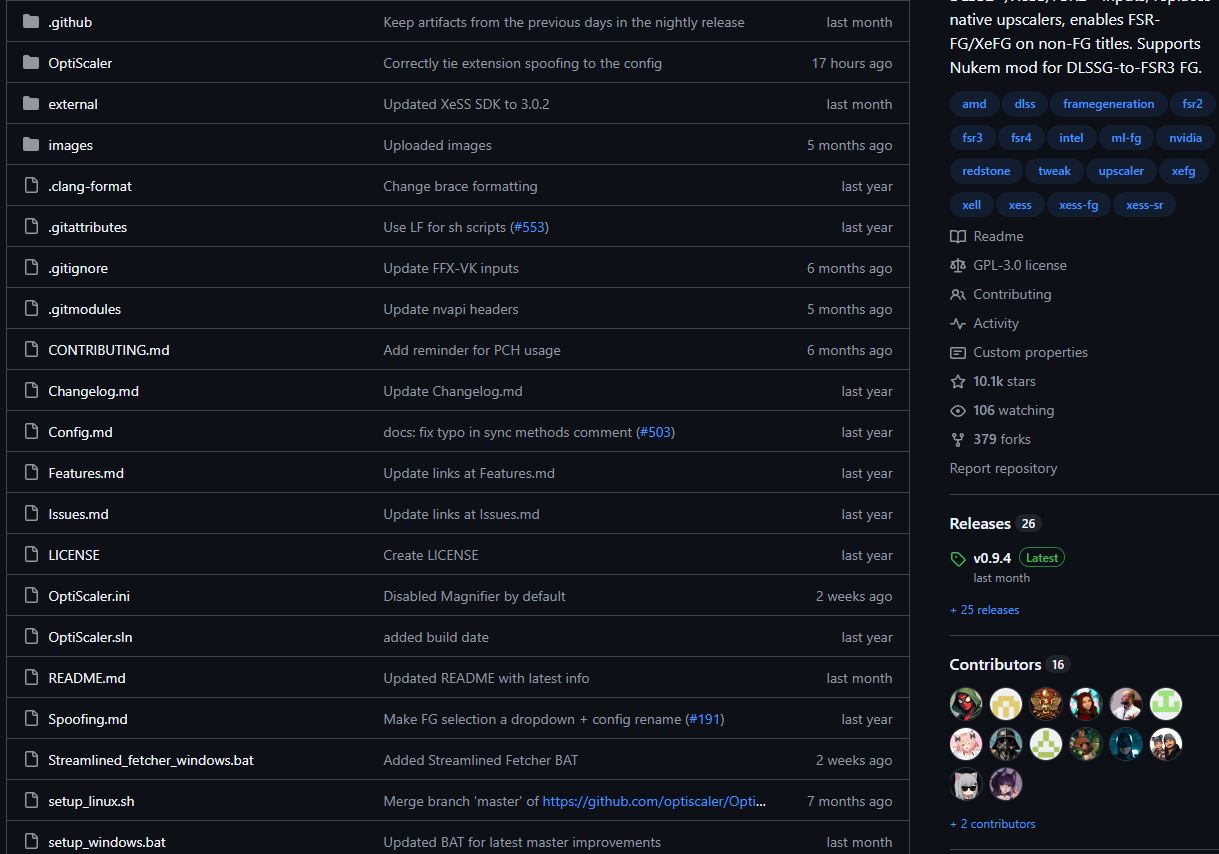The height and width of the screenshot is (854, 1219).
Task: Open Streamlined_fetcher_windows.bat file
Action: (151, 760)
